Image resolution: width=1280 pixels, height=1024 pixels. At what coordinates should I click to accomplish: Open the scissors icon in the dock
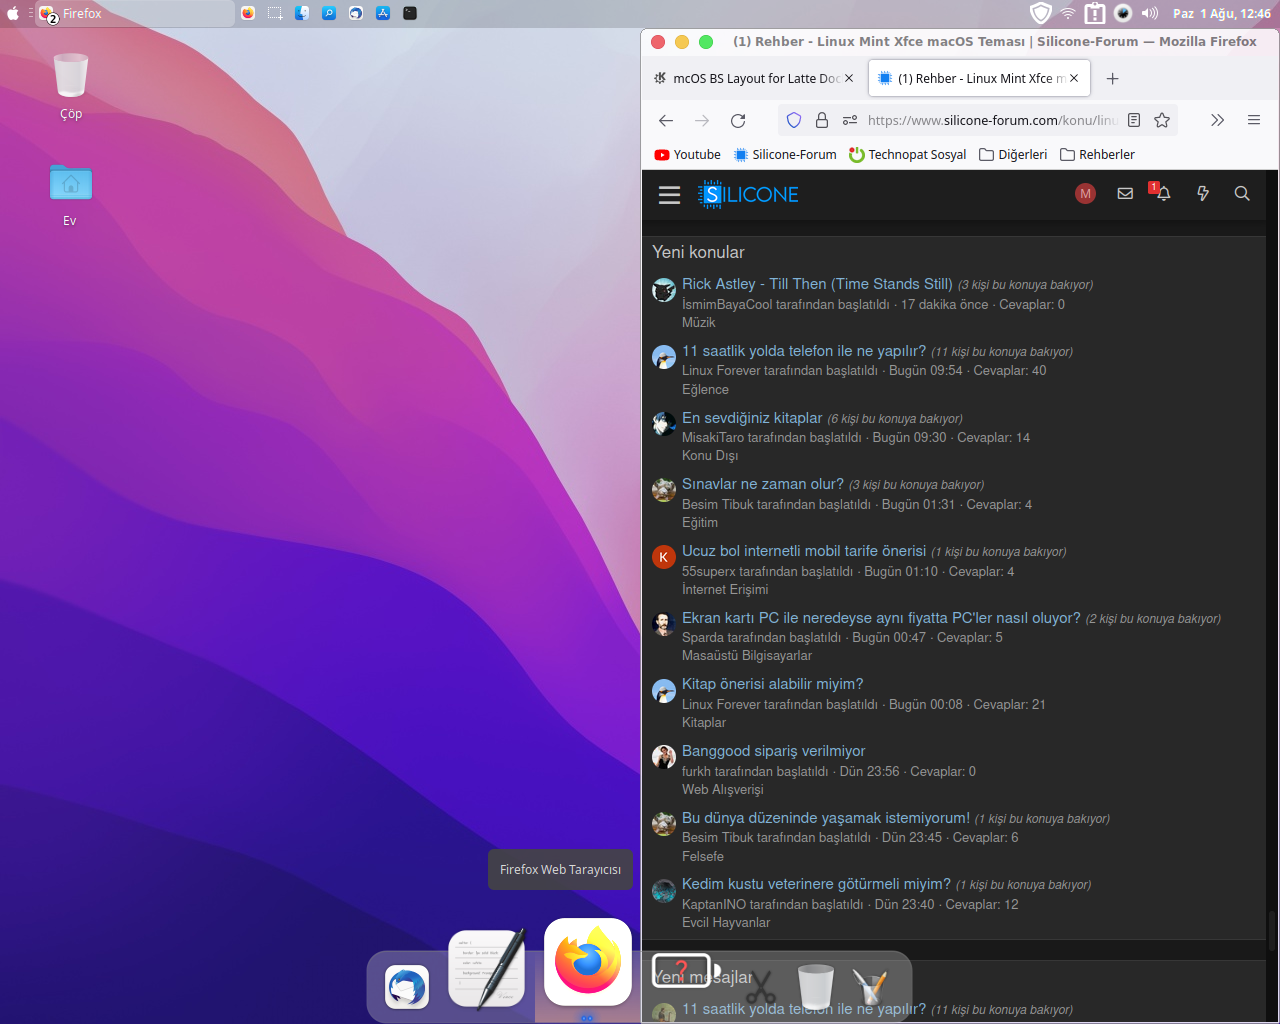click(x=760, y=988)
